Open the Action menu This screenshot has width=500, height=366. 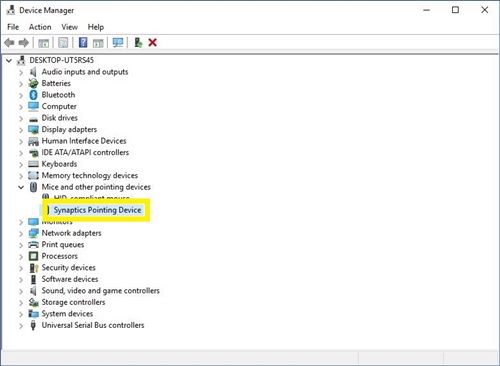40,27
